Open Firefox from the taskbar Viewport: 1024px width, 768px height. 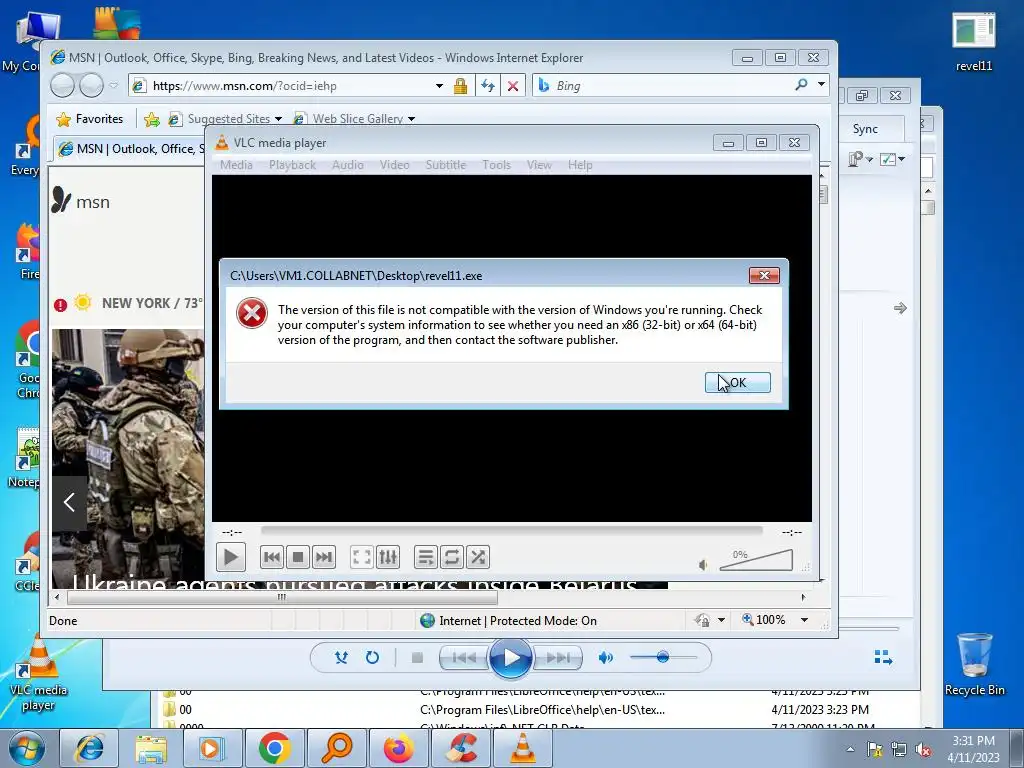(398, 748)
